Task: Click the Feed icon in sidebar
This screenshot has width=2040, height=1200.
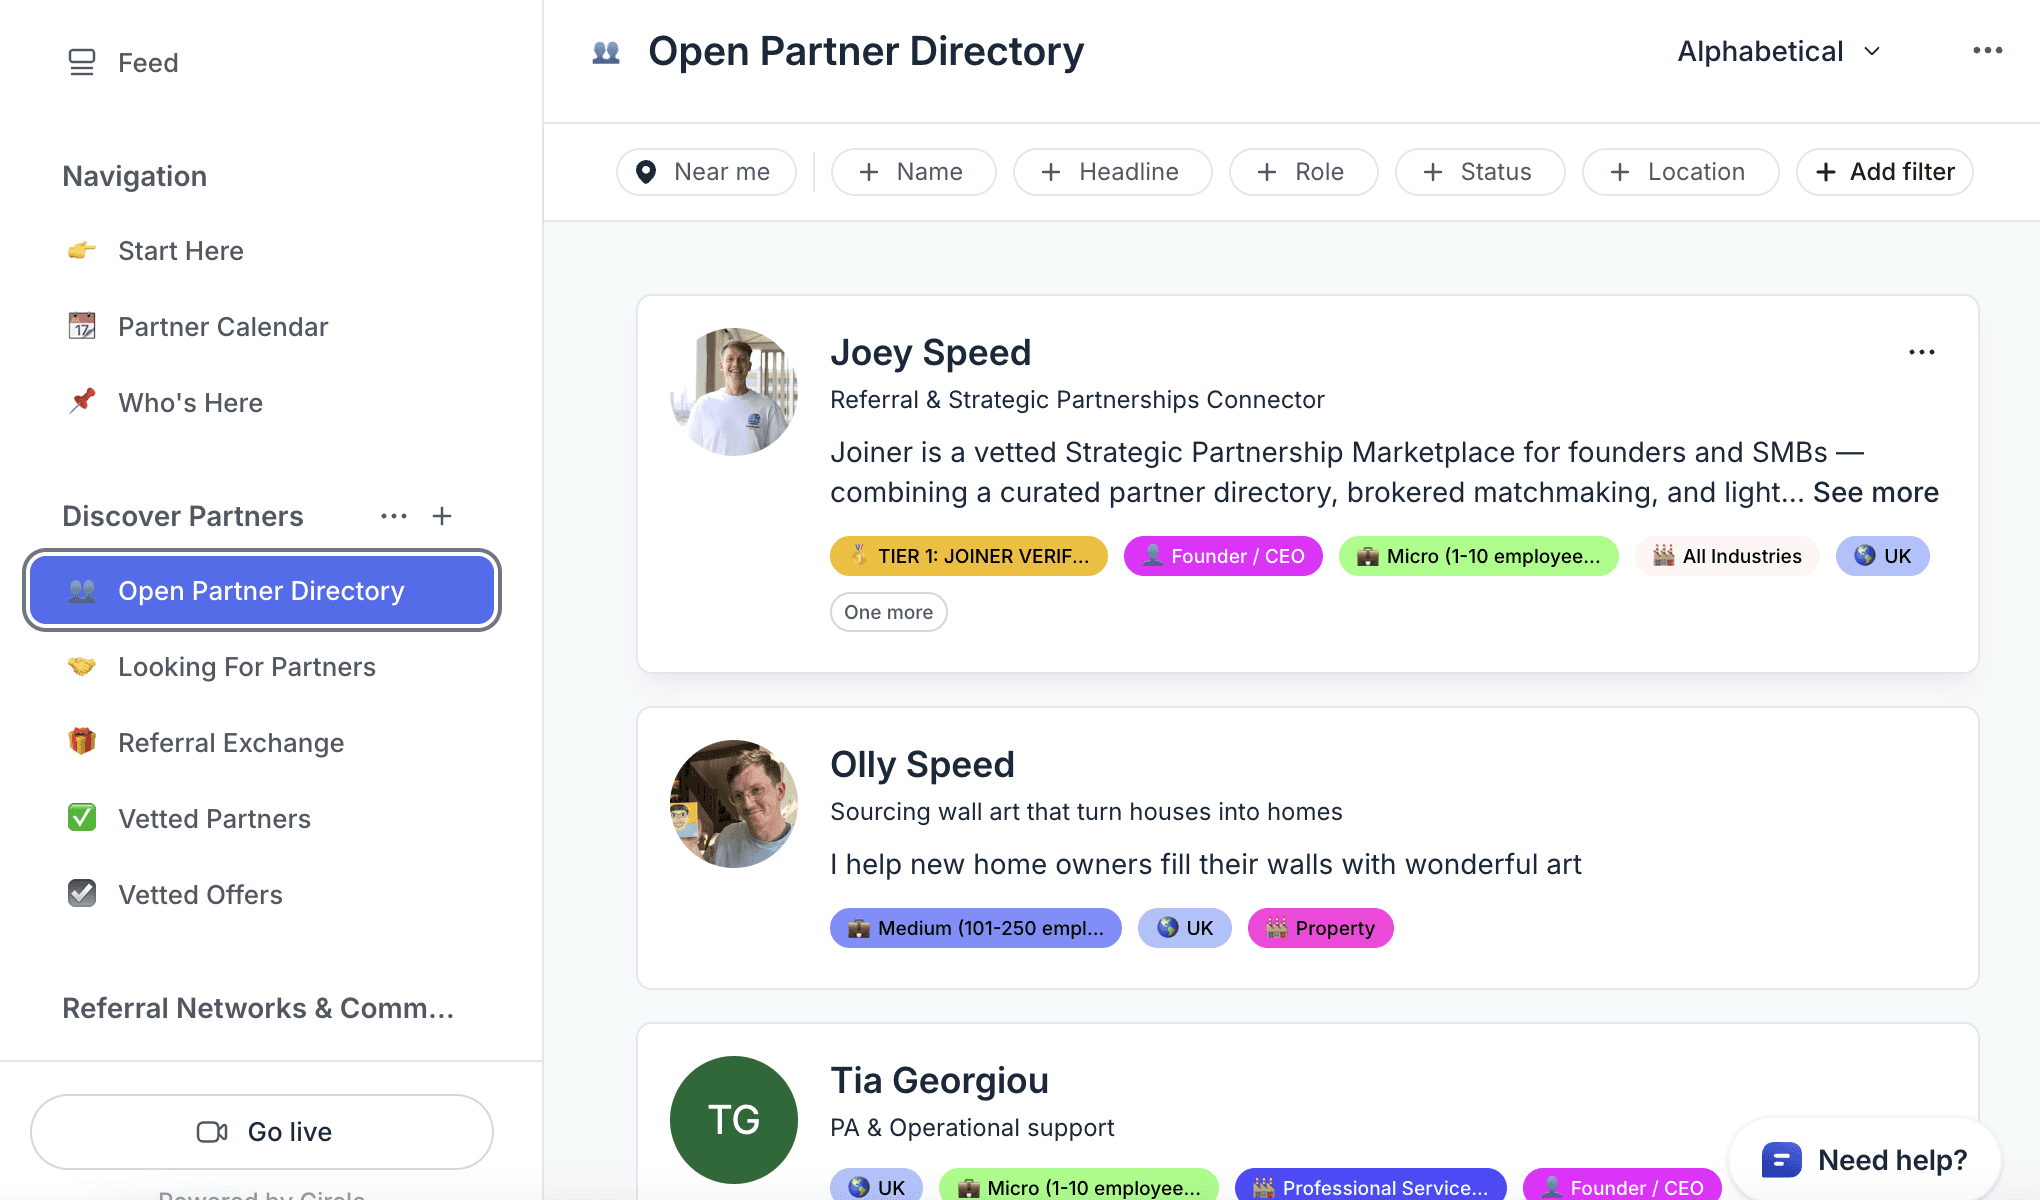Action: point(82,62)
